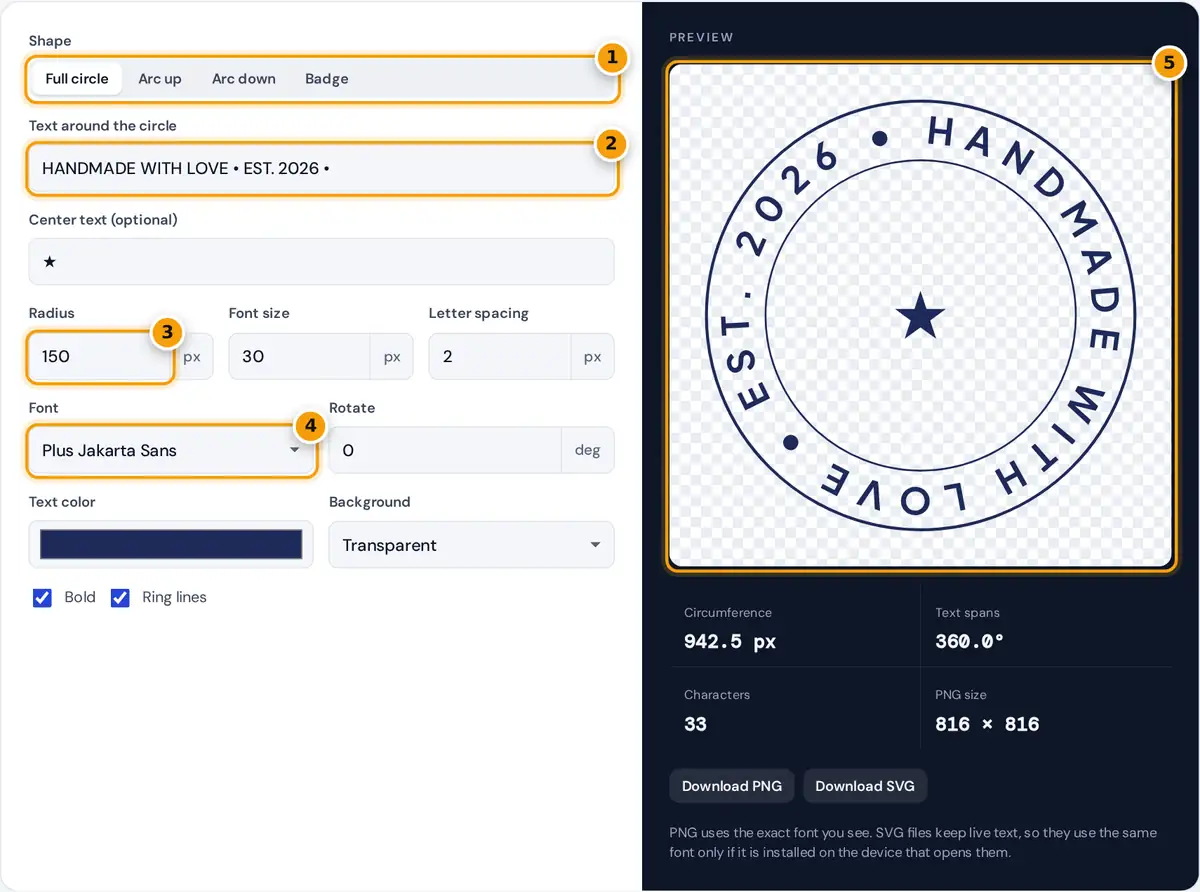
Task: Click the Letter spacing field showing 2
Action: [500, 357]
